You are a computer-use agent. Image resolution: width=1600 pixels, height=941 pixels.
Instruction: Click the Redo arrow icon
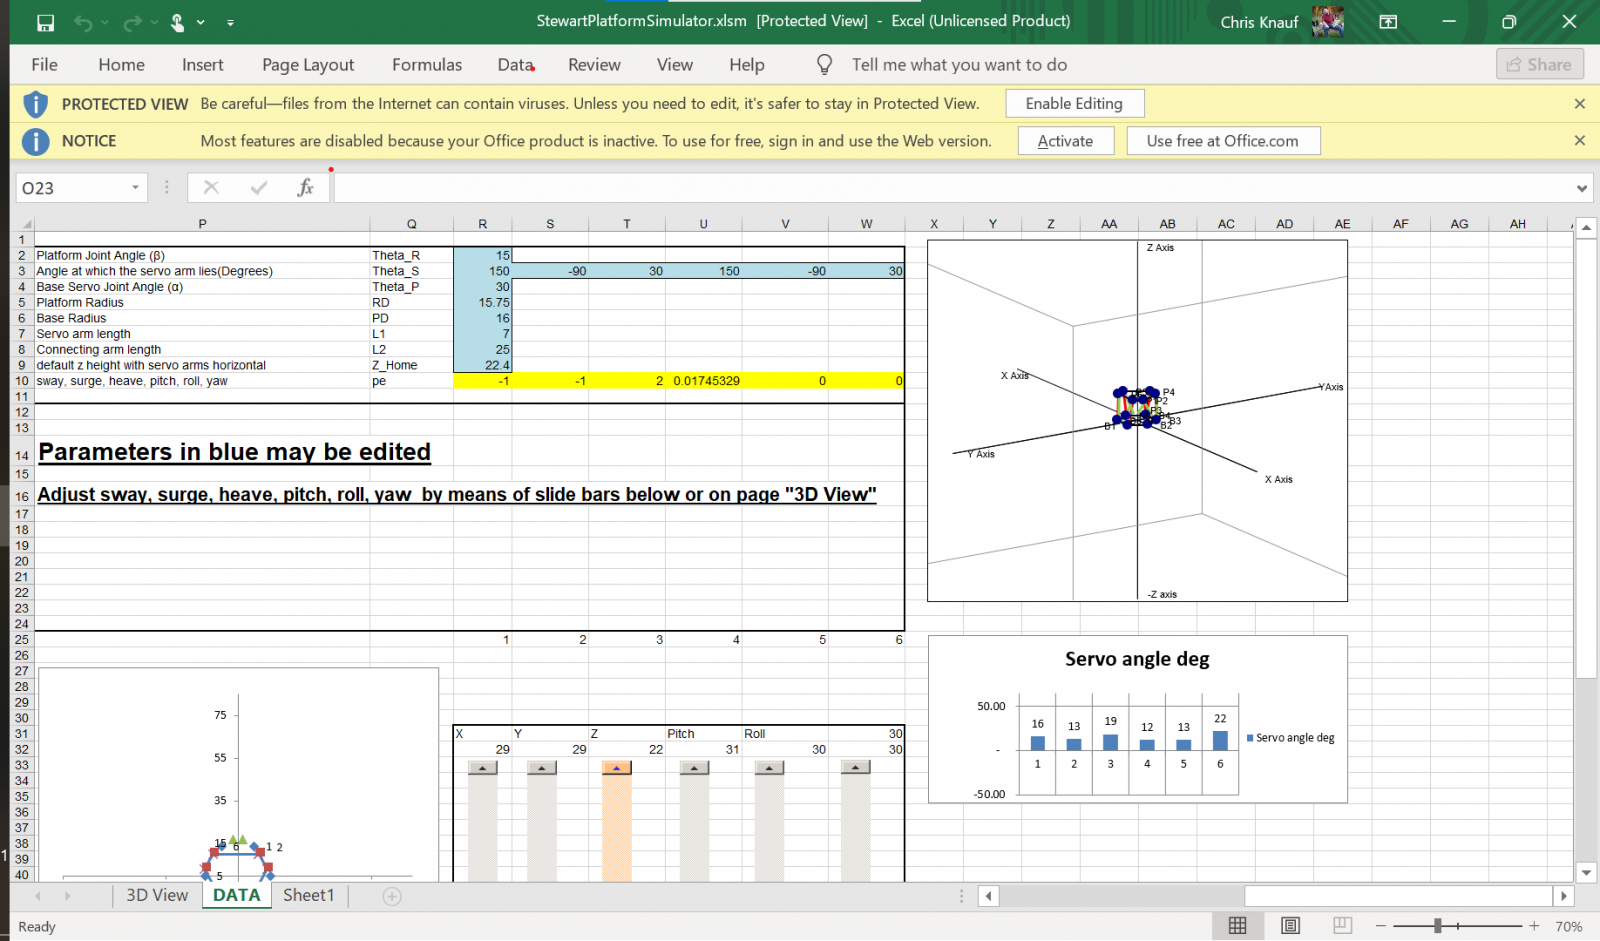click(x=132, y=22)
